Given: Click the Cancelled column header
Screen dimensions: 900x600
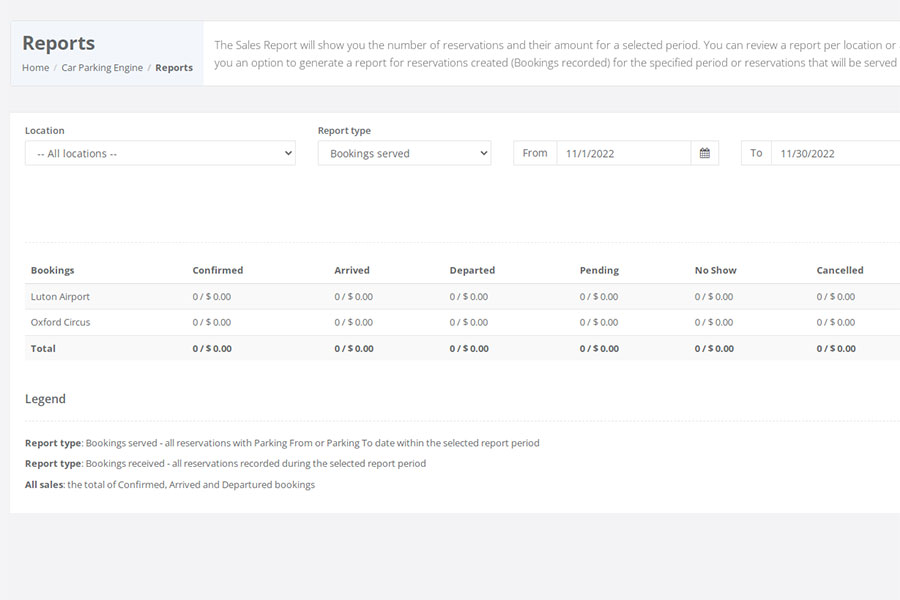Looking at the screenshot, I should pyautogui.click(x=840, y=270).
